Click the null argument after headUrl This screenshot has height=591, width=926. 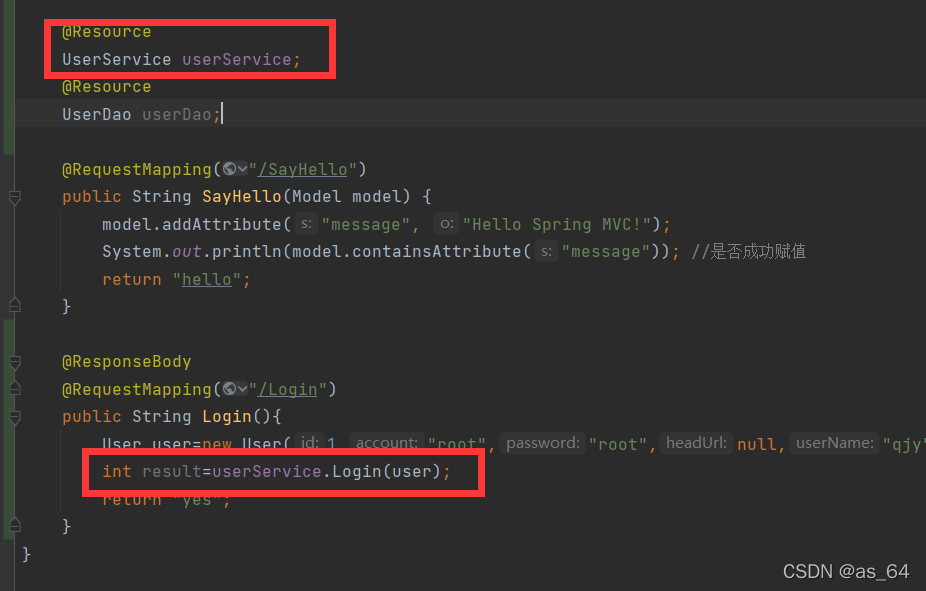pyautogui.click(x=757, y=445)
